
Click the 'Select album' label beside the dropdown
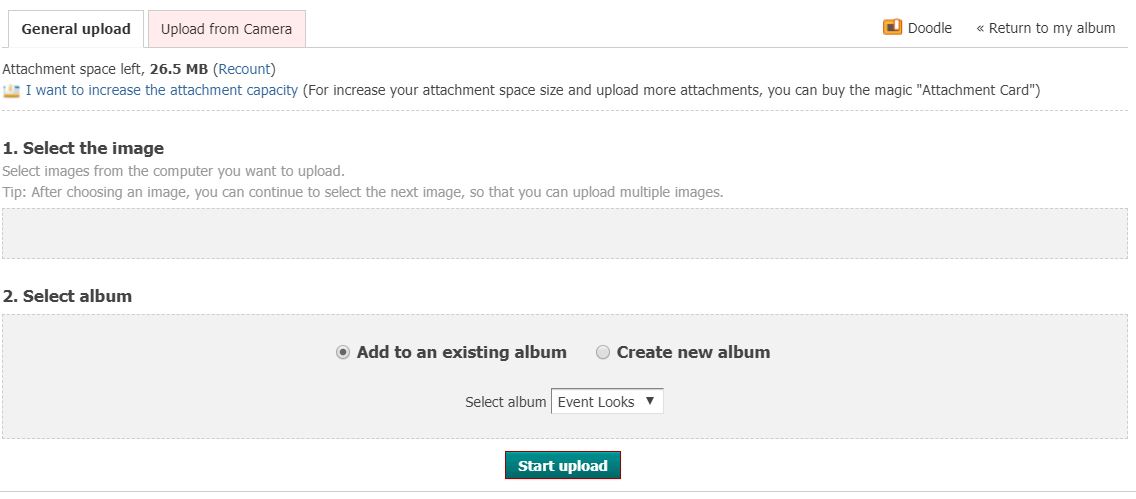506,402
